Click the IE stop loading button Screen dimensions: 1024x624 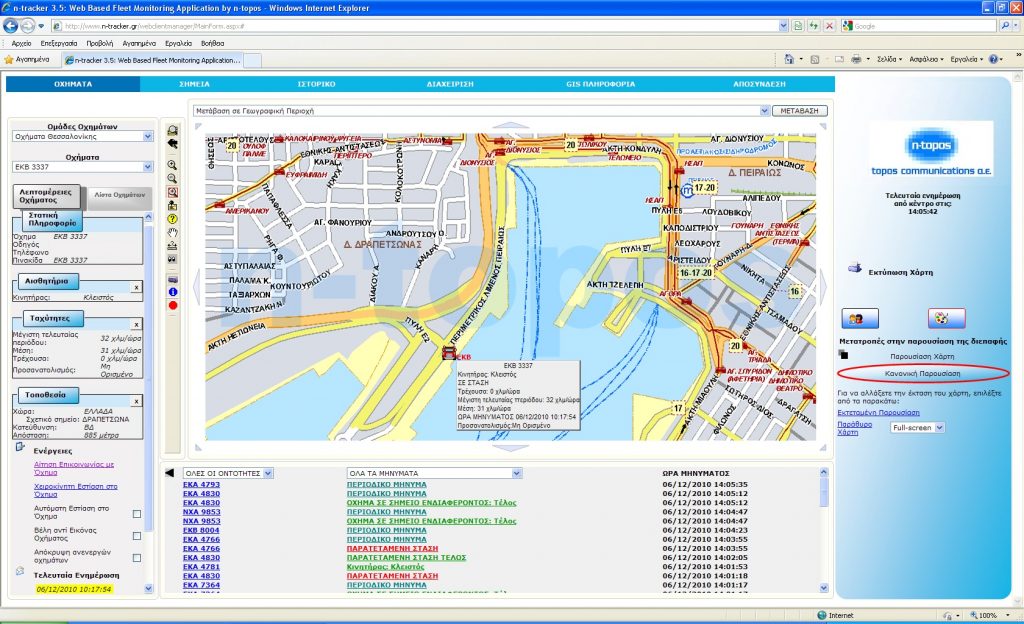(x=829, y=26)
